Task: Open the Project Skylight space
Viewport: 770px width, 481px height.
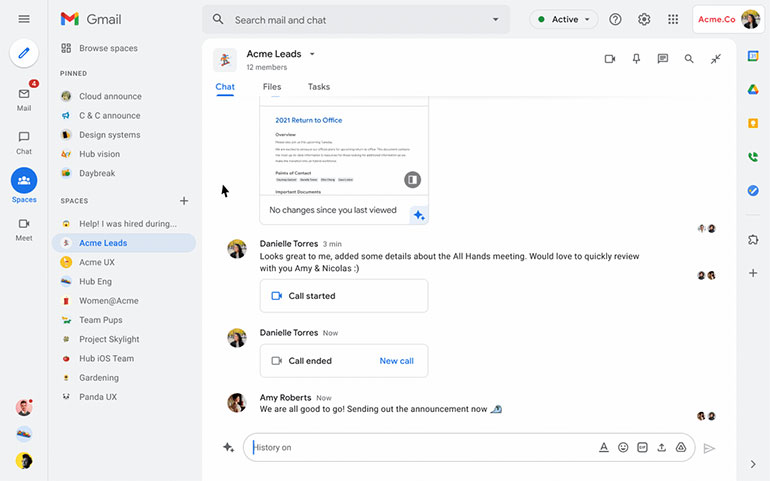Action: pyautogui.click(x=124, y=339)
